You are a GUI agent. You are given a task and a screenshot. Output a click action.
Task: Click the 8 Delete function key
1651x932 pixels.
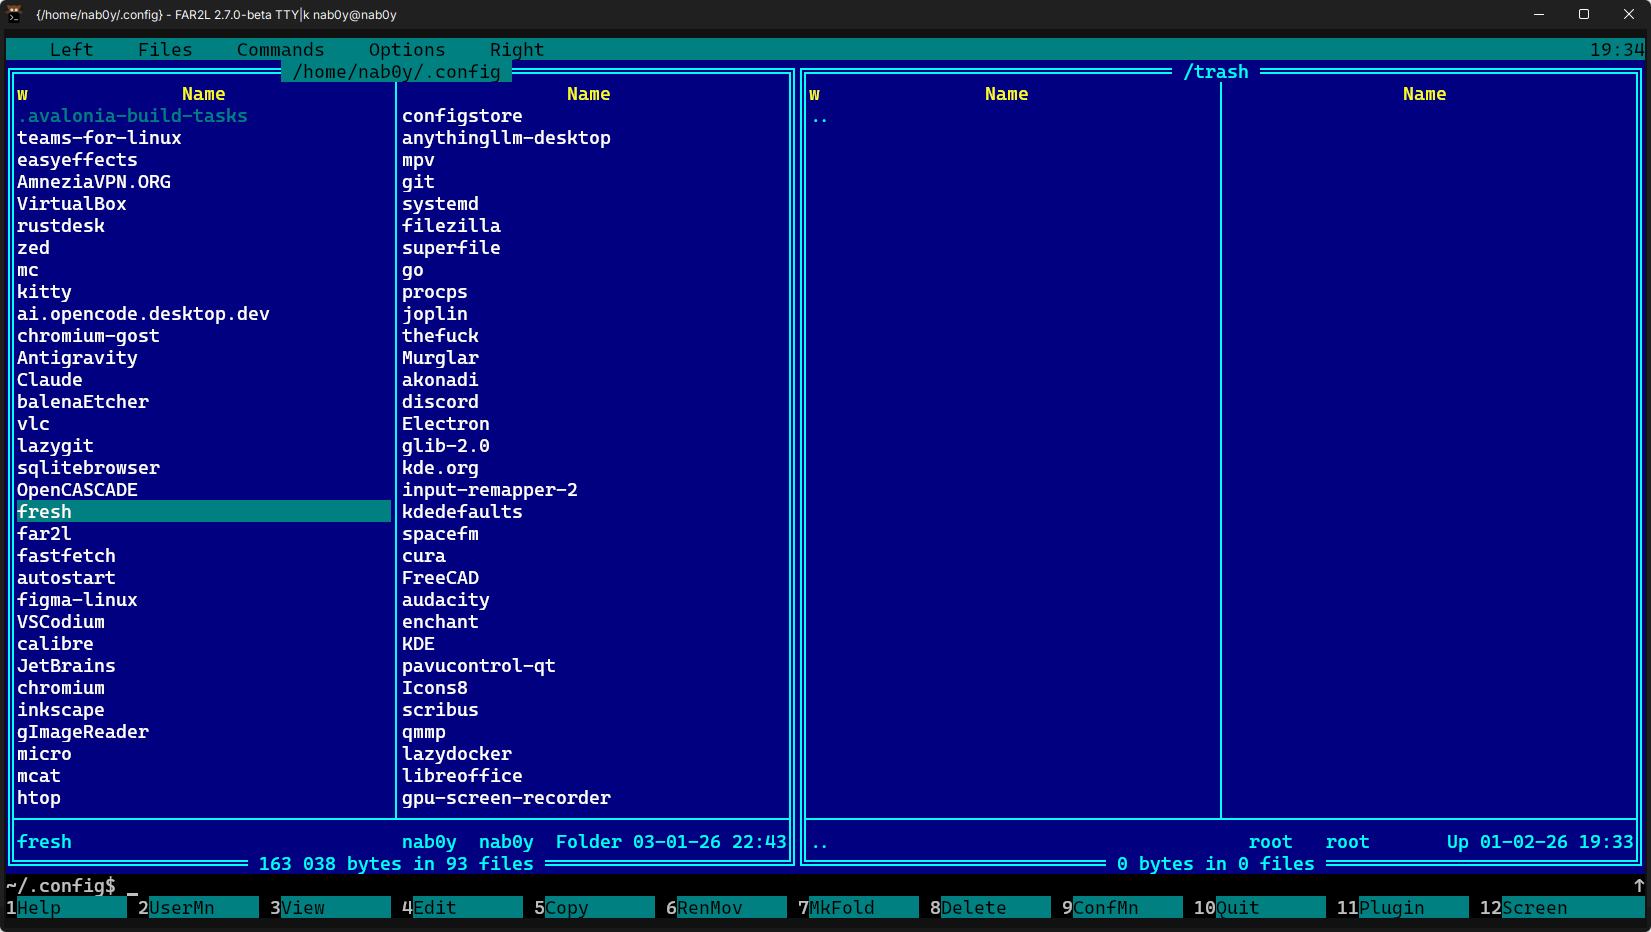(972, 908)
